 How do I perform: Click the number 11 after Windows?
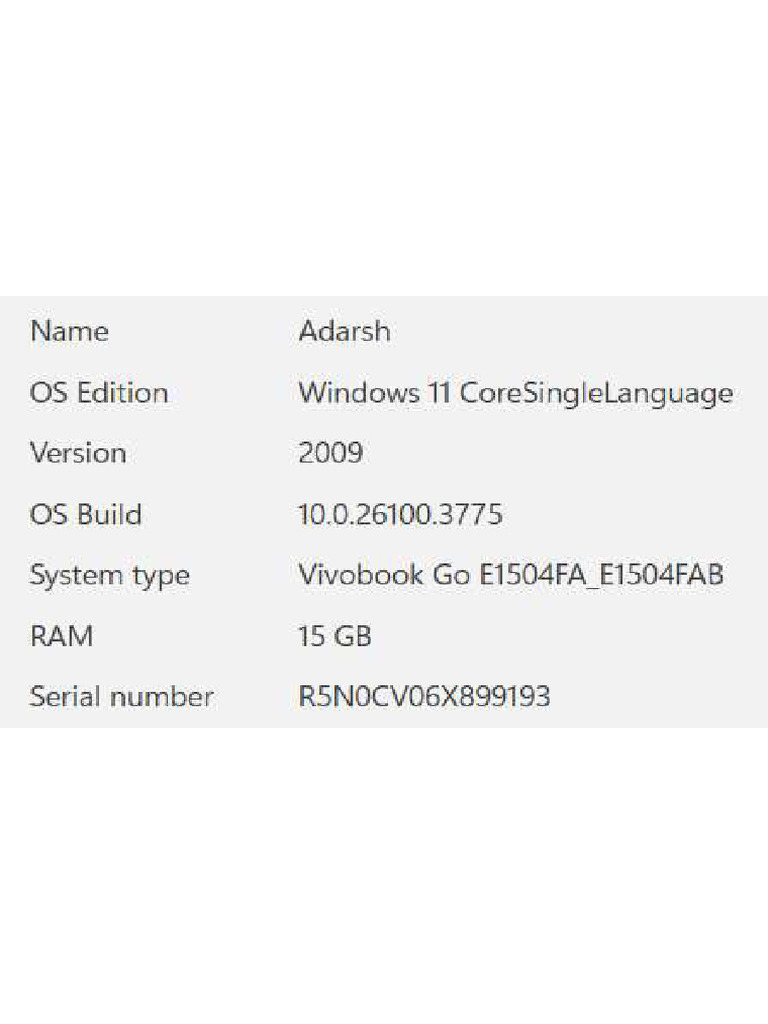(x=439, y=392)
